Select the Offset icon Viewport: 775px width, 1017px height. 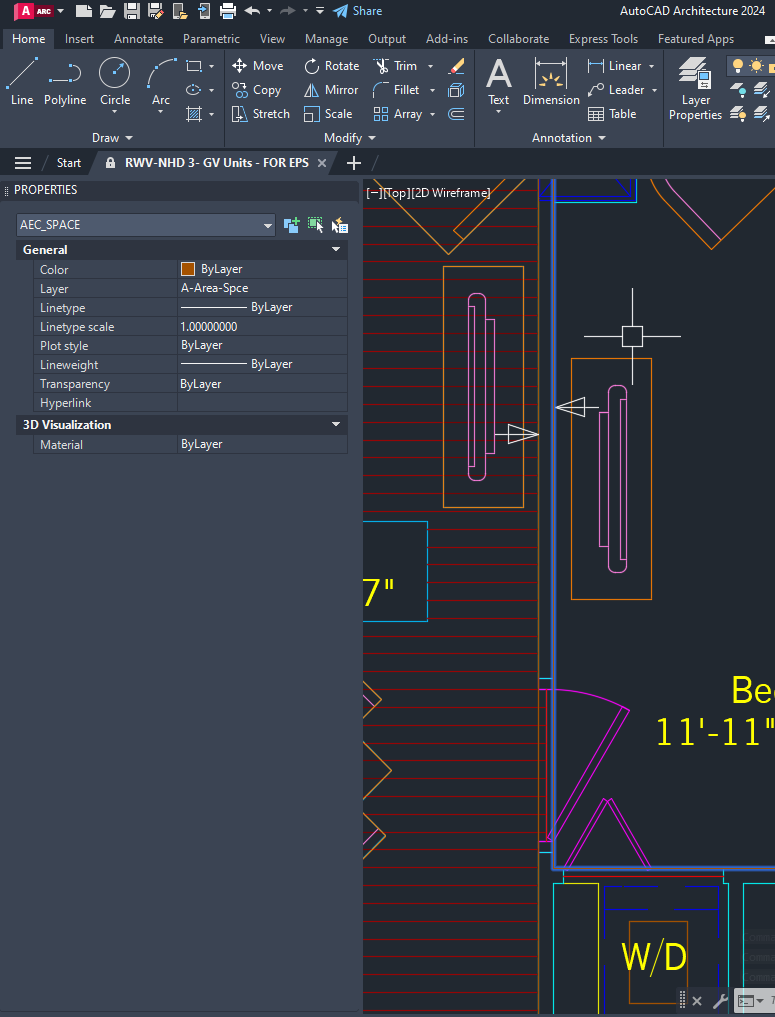pyautogui.click(x=457, y=114)
